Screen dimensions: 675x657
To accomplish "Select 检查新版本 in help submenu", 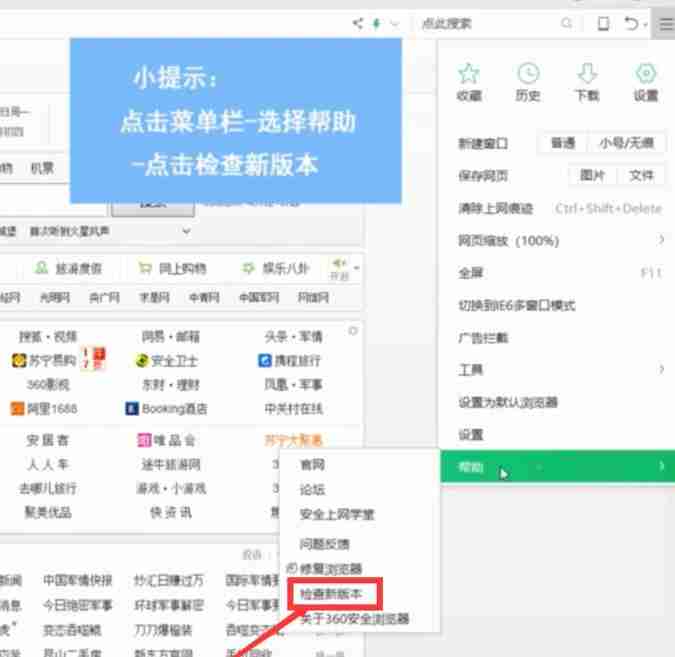I will (331, 594).
